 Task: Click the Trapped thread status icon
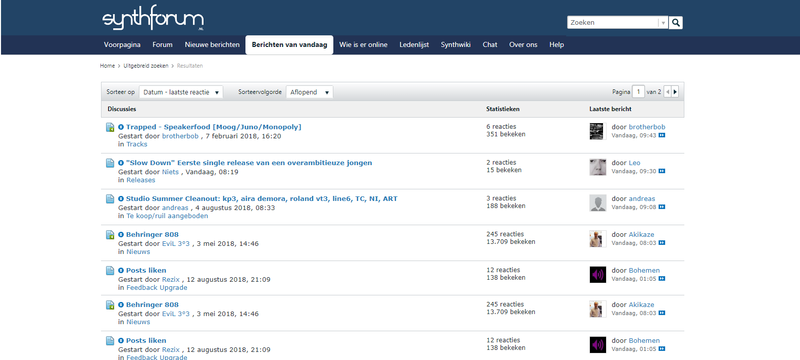pyautogui.click(x=110, y=127)
